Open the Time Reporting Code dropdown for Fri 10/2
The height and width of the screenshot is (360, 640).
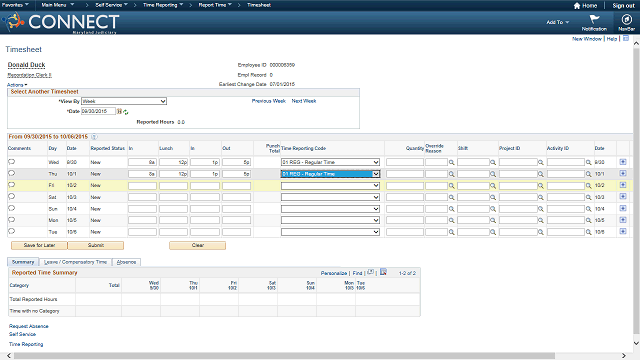point(330,185)
